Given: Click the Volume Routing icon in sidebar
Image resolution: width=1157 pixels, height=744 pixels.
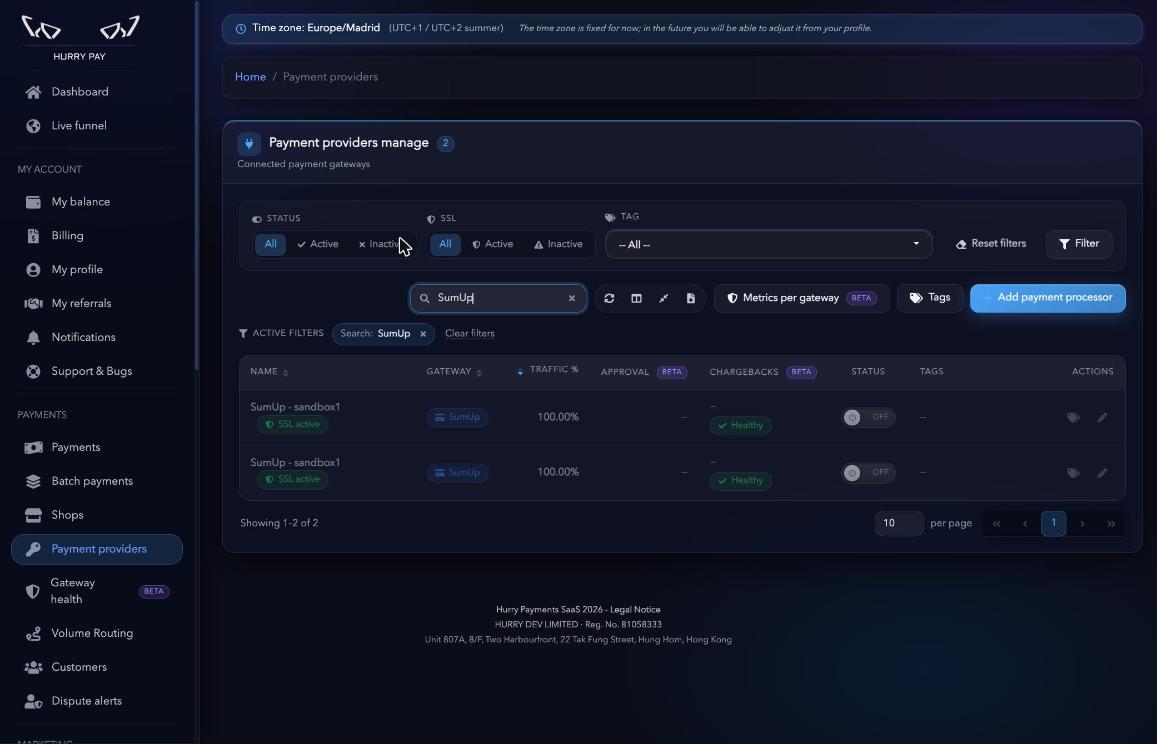Looking at the screenshot, I should (x=33, y=633).
